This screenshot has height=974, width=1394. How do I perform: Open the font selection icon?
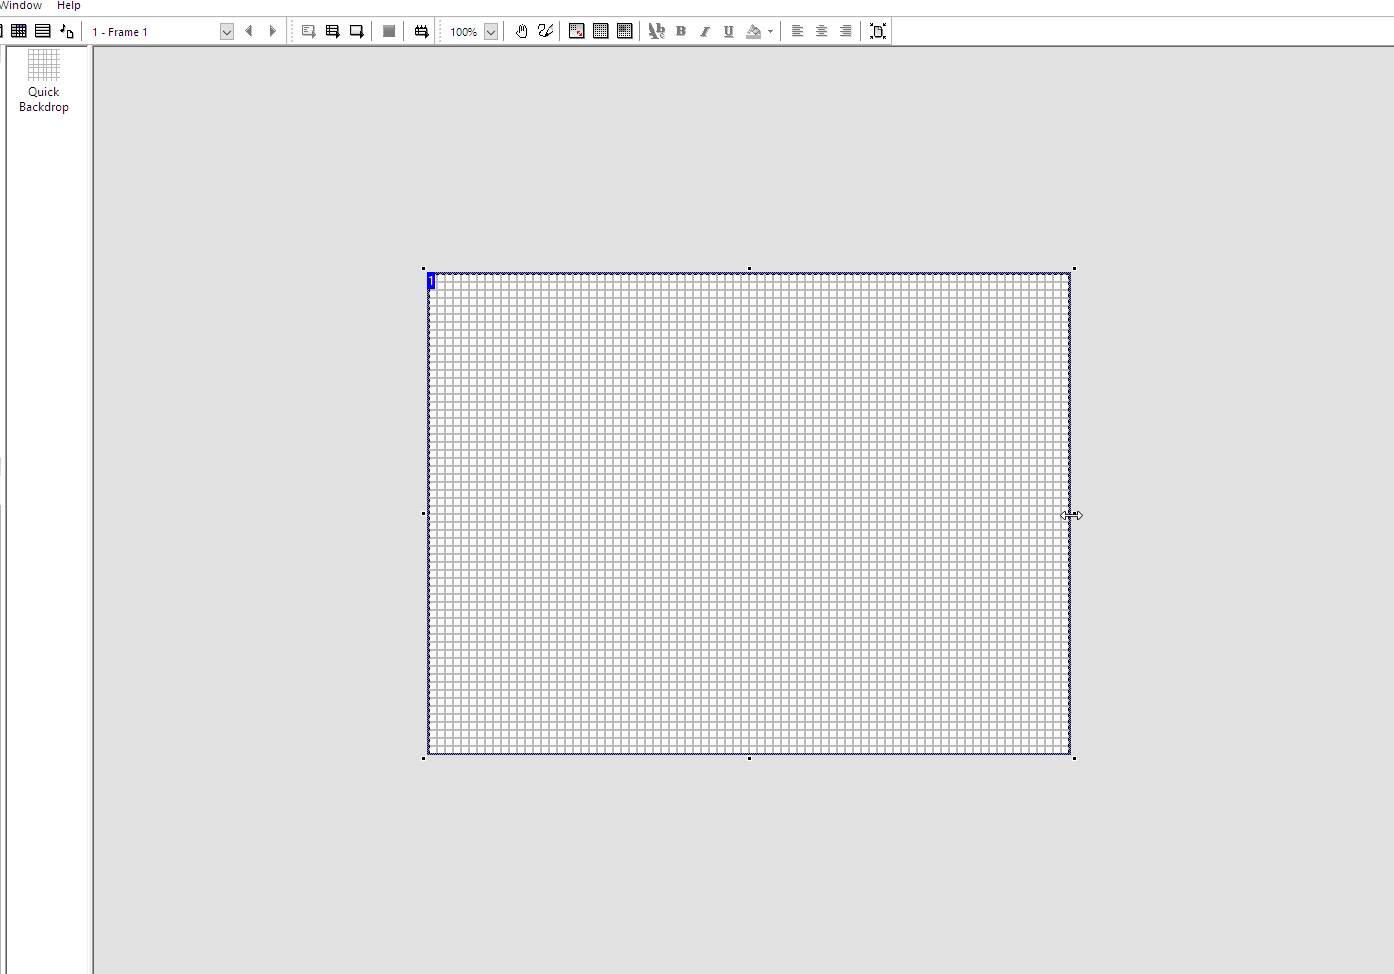coord(656,31)
